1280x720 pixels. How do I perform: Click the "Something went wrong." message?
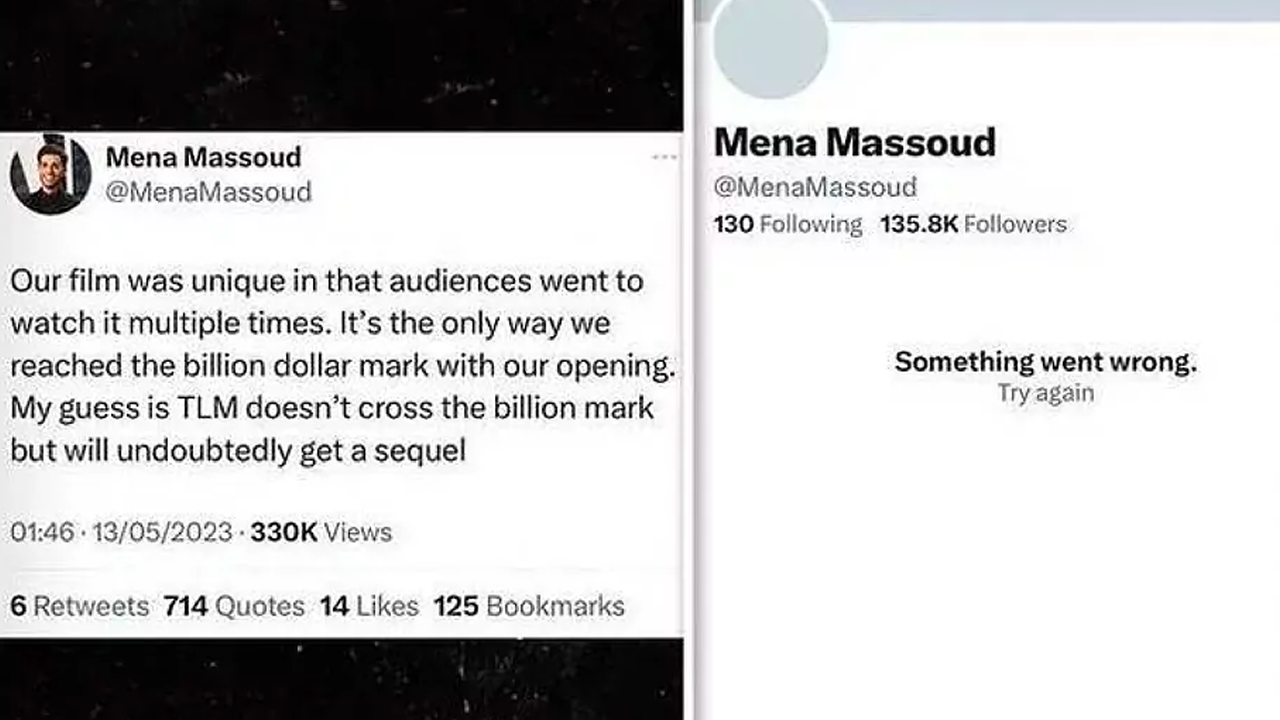pyautogui.click(x=1045, y=361)
